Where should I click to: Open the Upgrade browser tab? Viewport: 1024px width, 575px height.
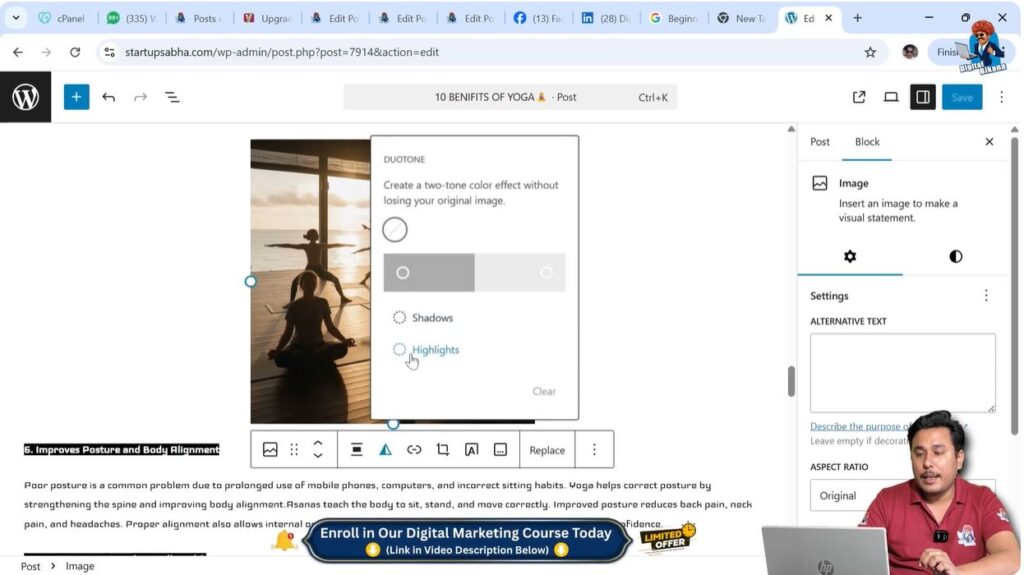pos(266,18)
